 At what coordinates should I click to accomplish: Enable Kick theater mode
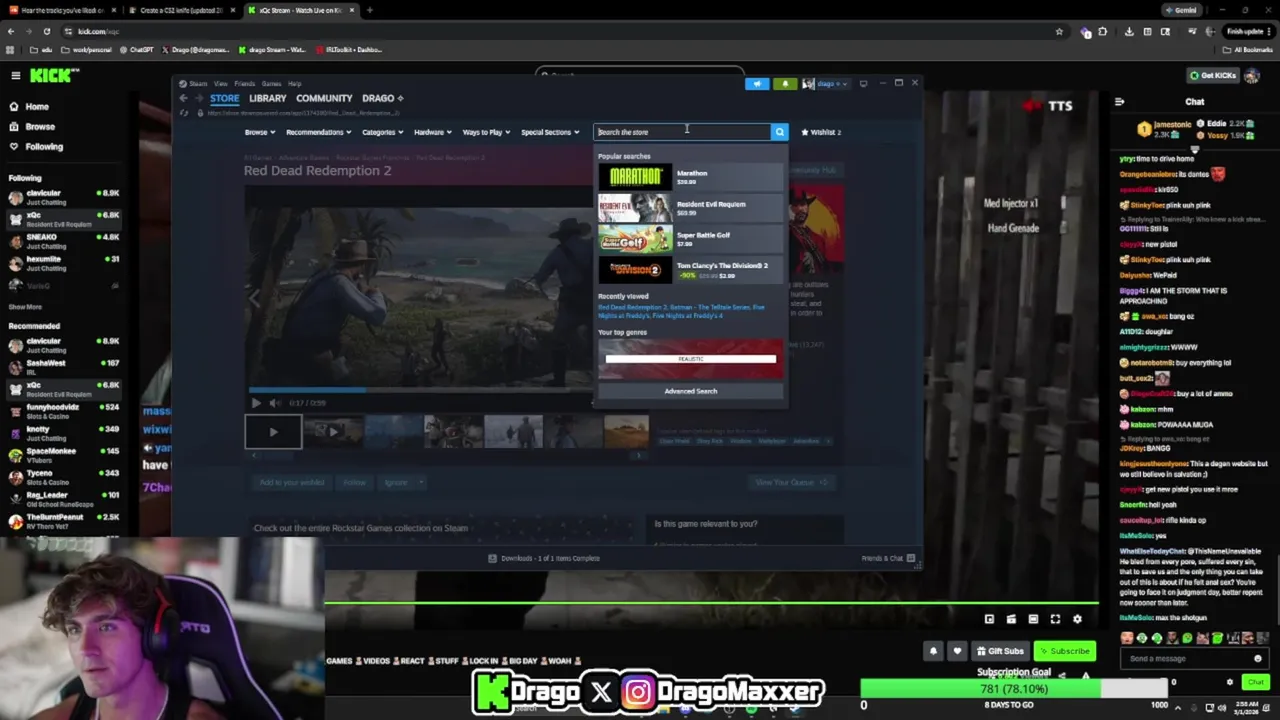point(1033,619)
